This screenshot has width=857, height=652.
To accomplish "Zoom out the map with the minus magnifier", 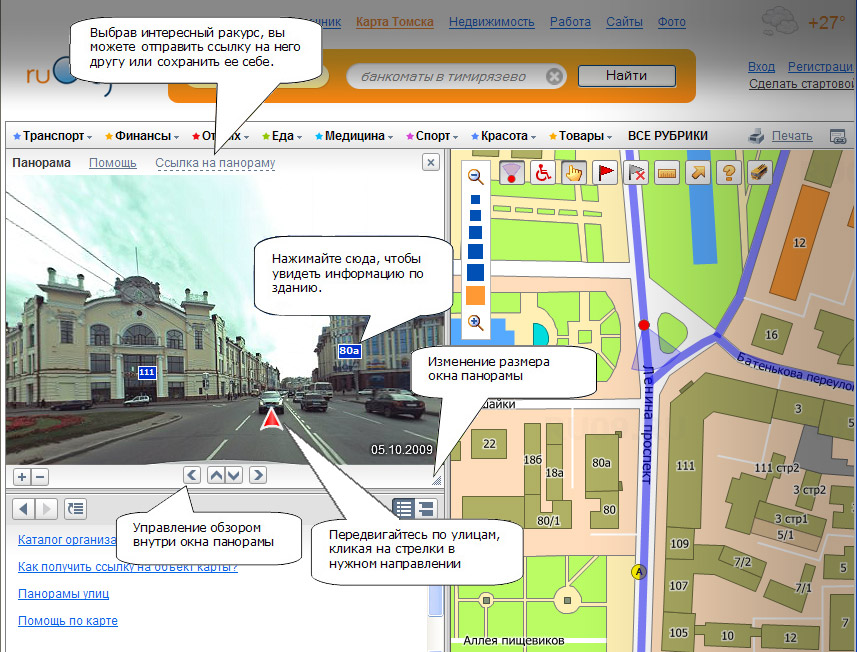I will pos(476,177).
